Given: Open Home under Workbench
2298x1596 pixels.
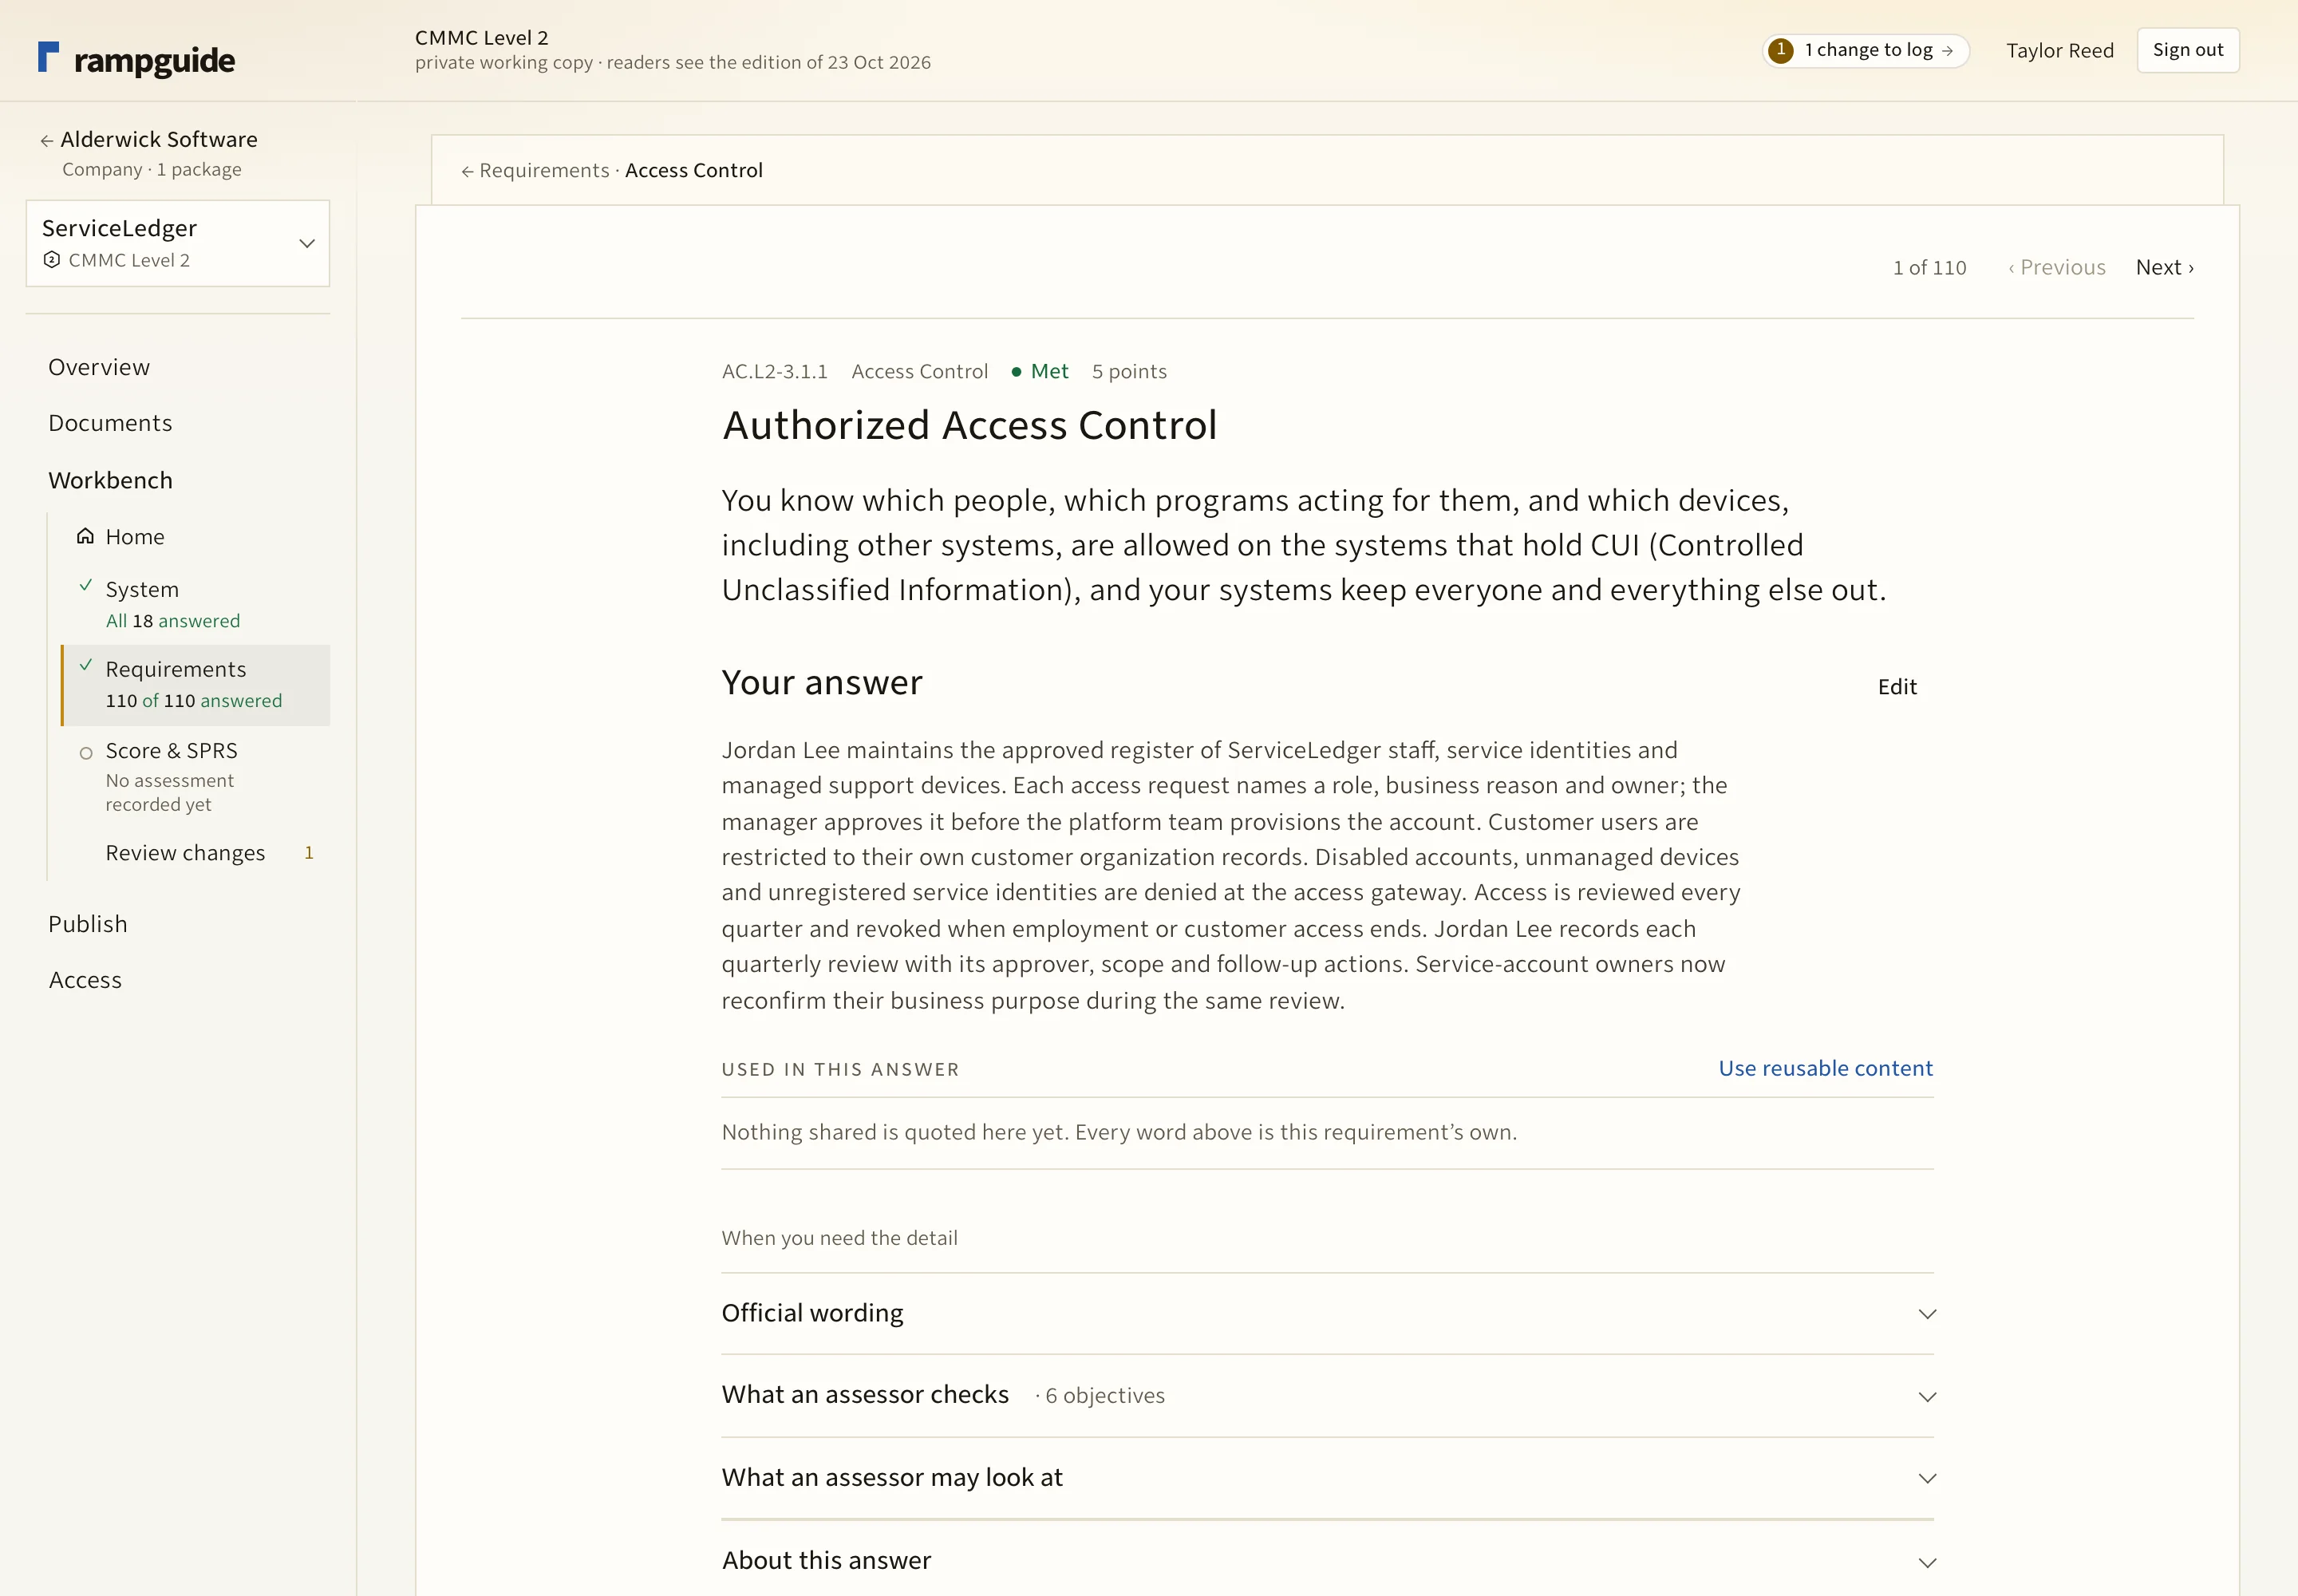Looking at the screenshot, I should pos(135,536).
